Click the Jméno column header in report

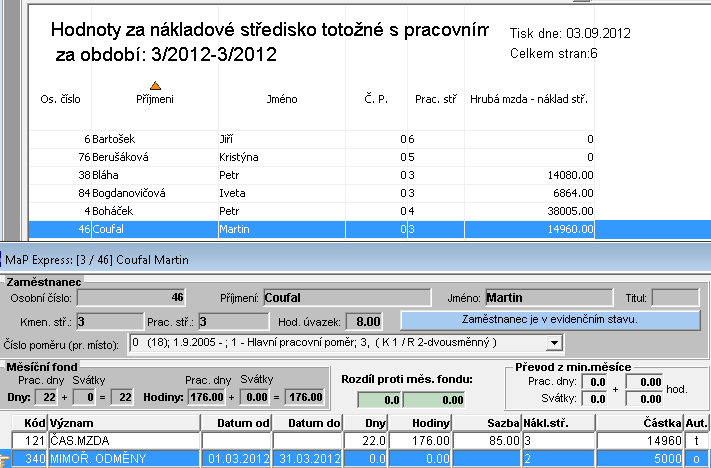click(282, 99)
